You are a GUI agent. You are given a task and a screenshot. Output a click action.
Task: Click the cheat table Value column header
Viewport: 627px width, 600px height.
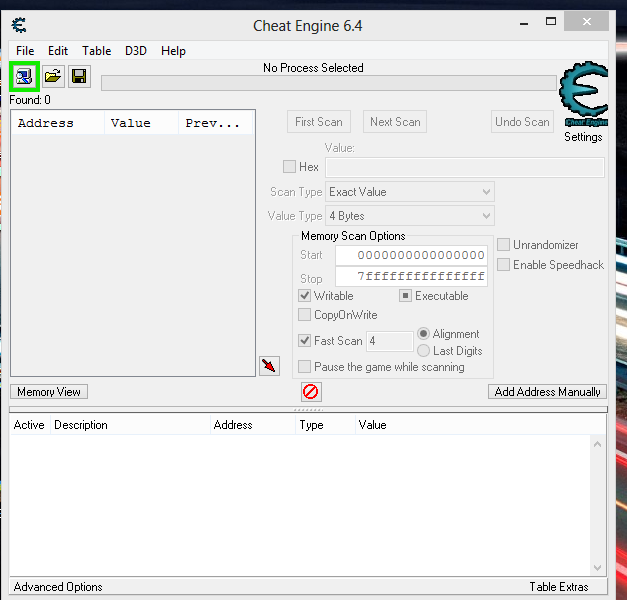(480, 425)
